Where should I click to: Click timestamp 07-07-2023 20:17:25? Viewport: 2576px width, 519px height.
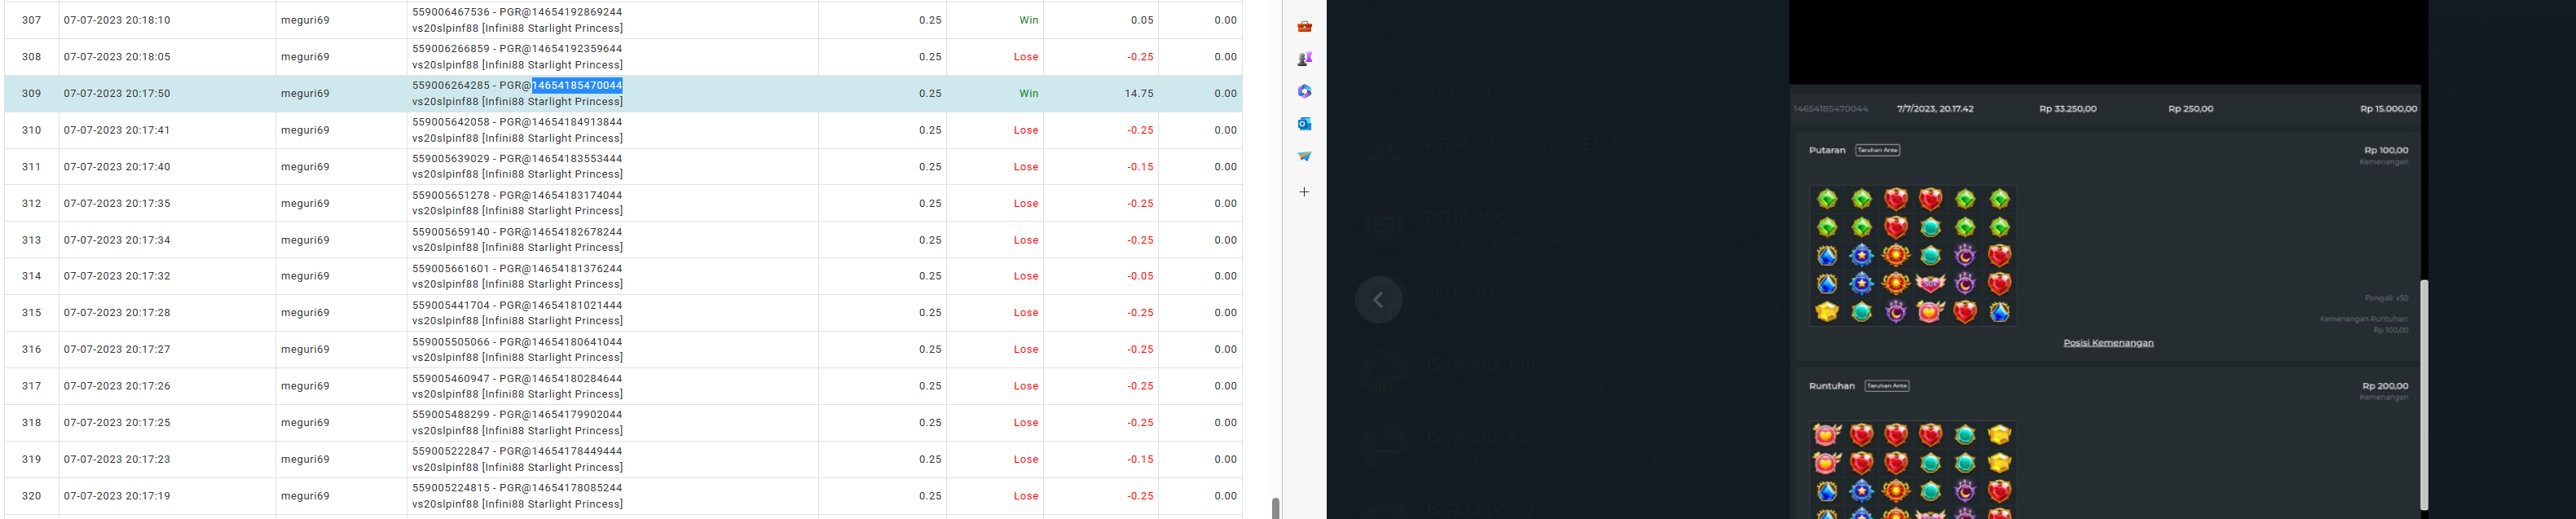[x=117, y=423]
